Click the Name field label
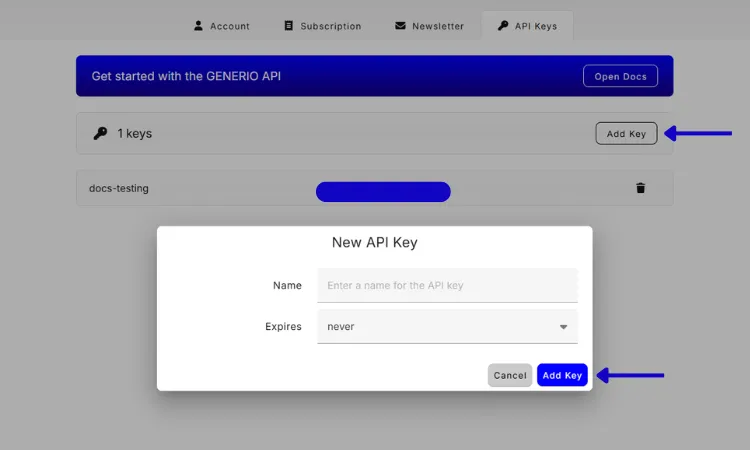This screenshot has width=750, height=450. 287,285
